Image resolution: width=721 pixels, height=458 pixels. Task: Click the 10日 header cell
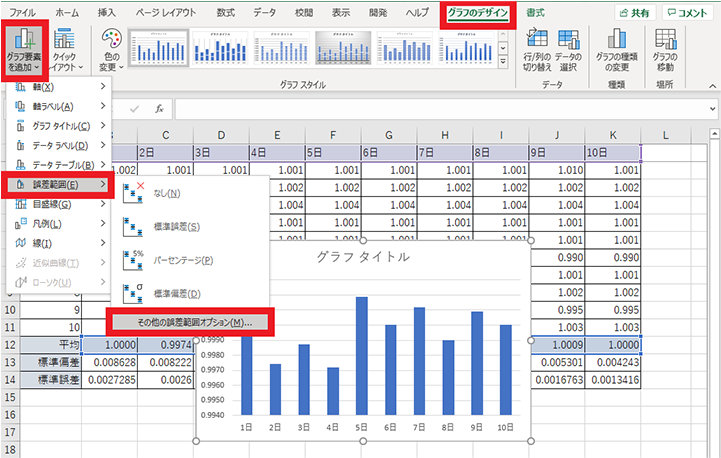(613, 153)
